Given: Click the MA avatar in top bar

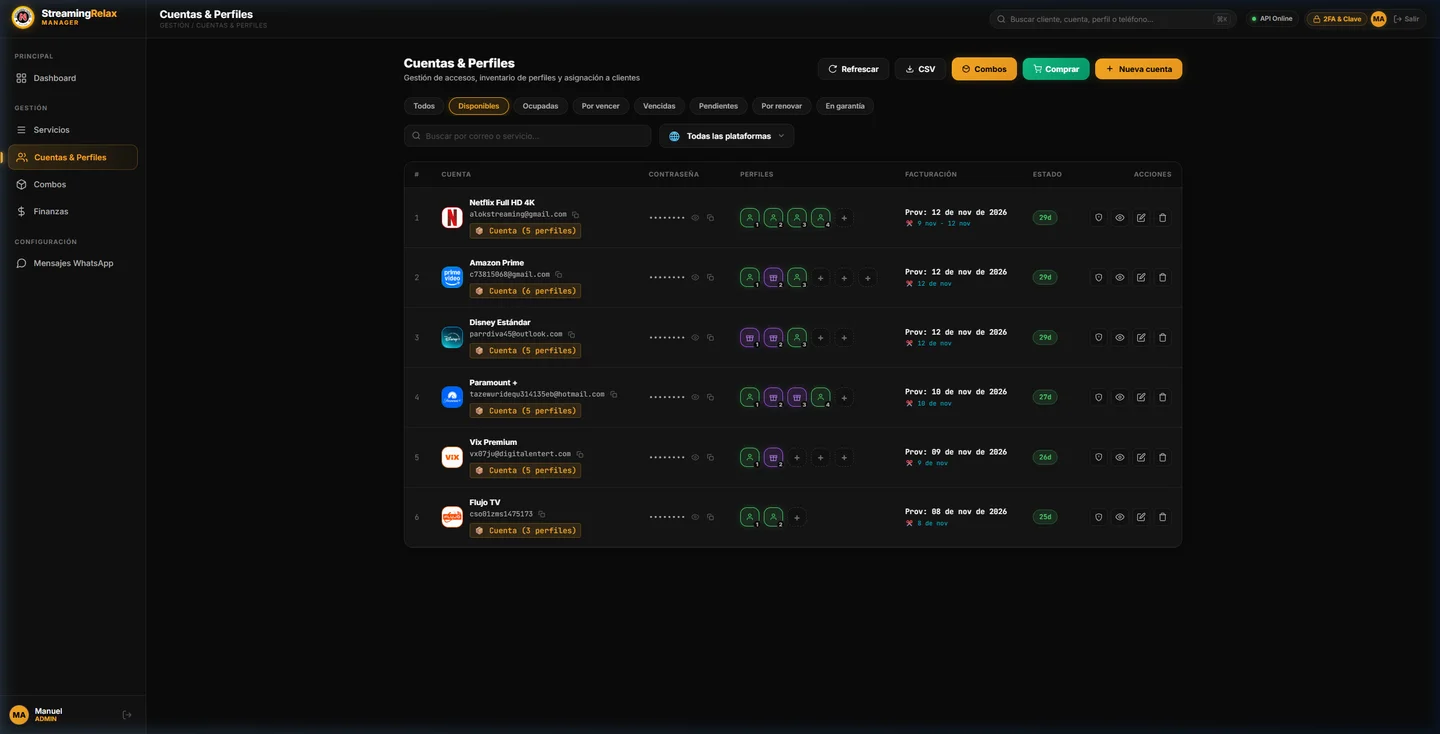Looking at the screenshot, I should [x=1379, y=19].
